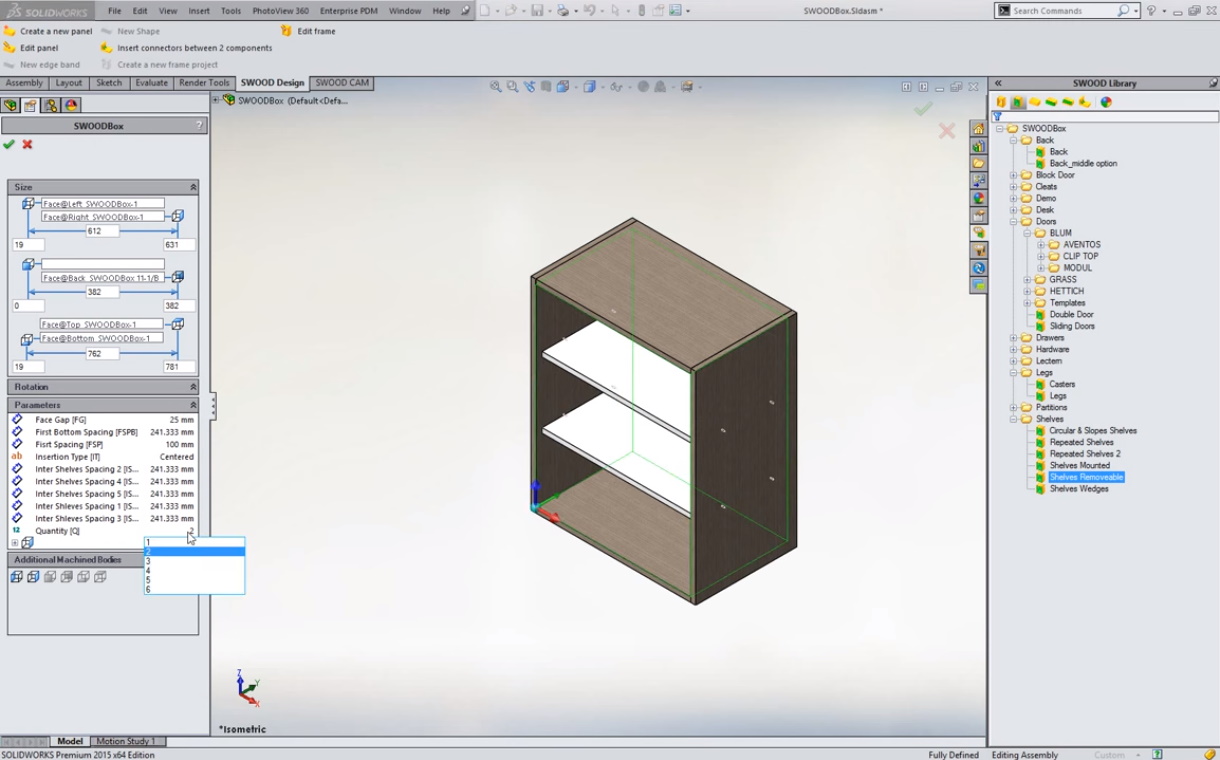The height and width of the screenshot is (760, 1220).
Task: Open the Insert menu
Action: tap(199, 11)
